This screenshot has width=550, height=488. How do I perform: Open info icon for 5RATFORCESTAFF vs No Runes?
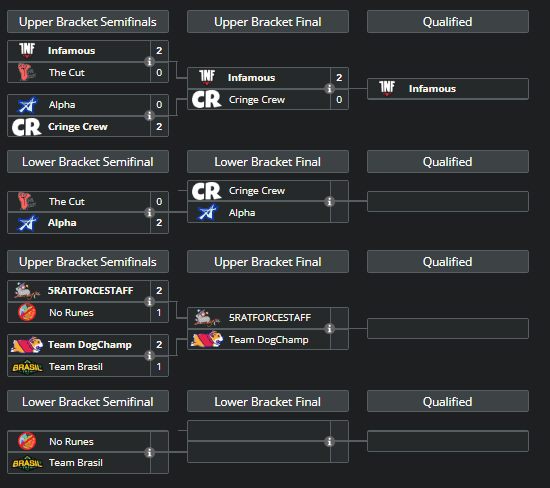[149, 301]
